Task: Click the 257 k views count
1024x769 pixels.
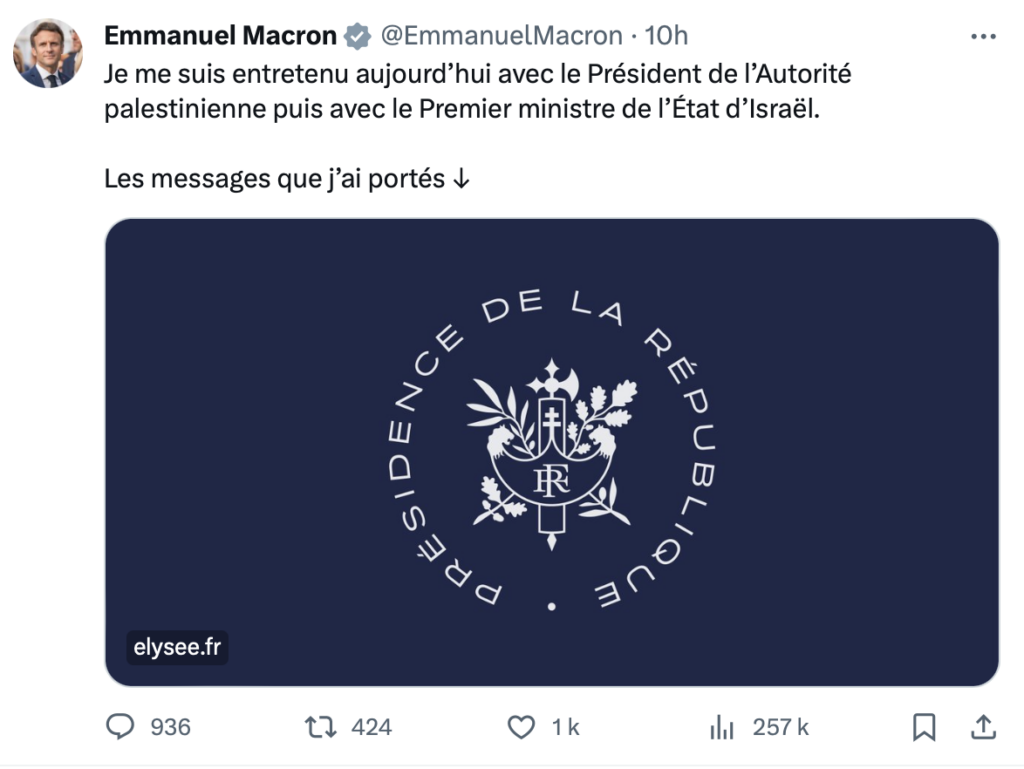Action: point(780,727)
